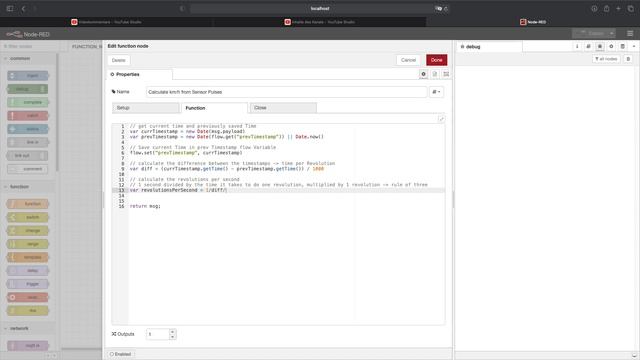Image resolution: width=640 pixels, height=360 pixels.
Task: Select the switch node in palette
Action: click(28, 217)
